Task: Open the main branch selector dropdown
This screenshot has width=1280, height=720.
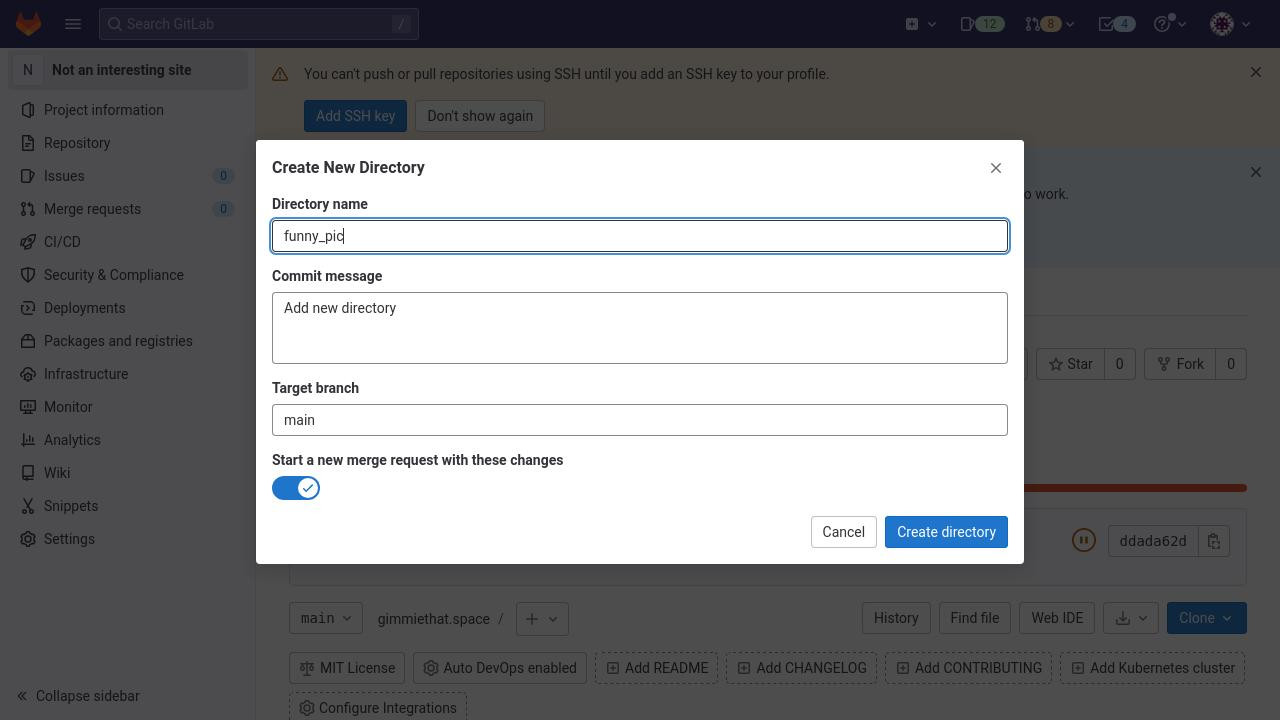Action: [x=326, y=618]
